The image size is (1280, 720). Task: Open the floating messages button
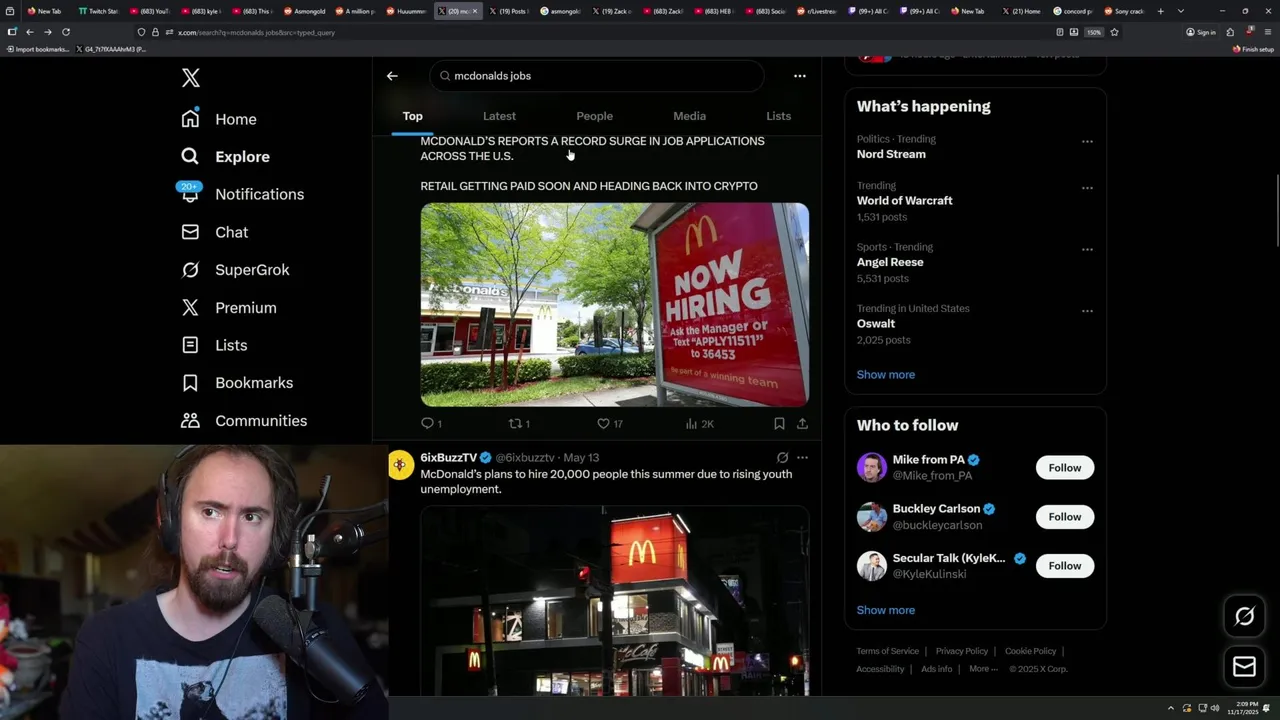1244,667
